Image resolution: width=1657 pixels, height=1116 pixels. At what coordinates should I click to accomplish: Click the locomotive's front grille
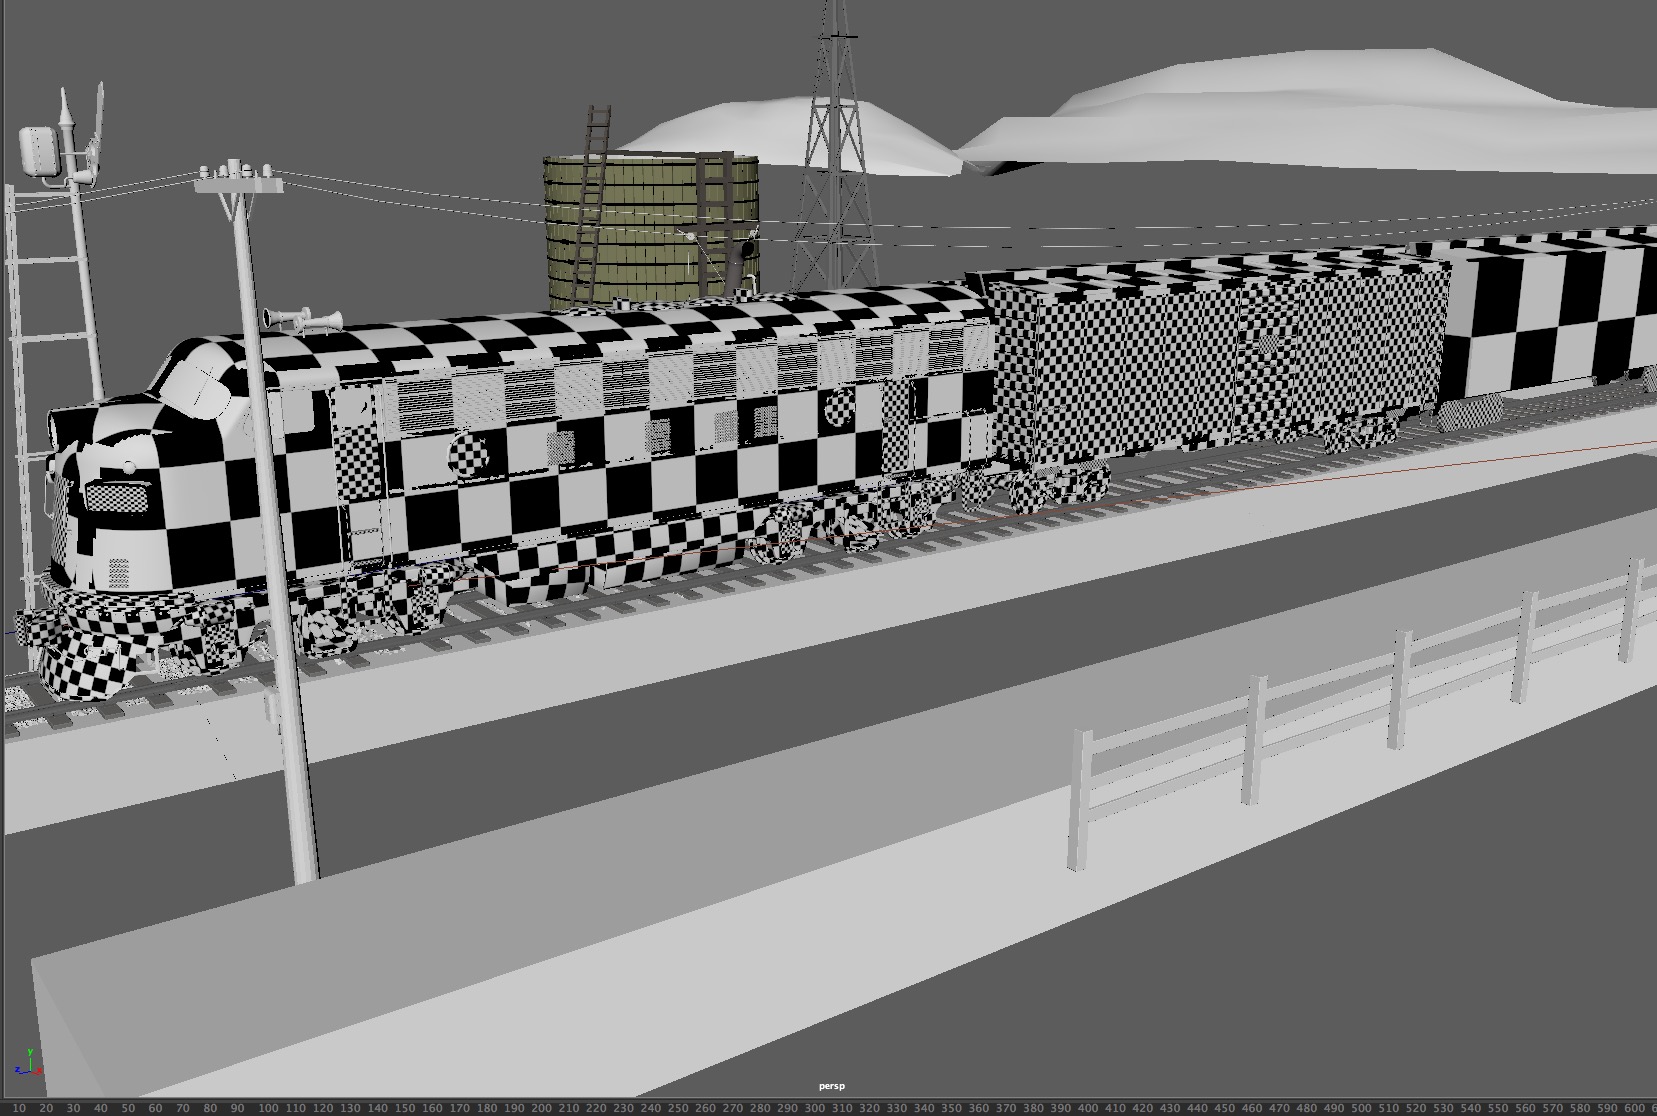click(118, 496)
